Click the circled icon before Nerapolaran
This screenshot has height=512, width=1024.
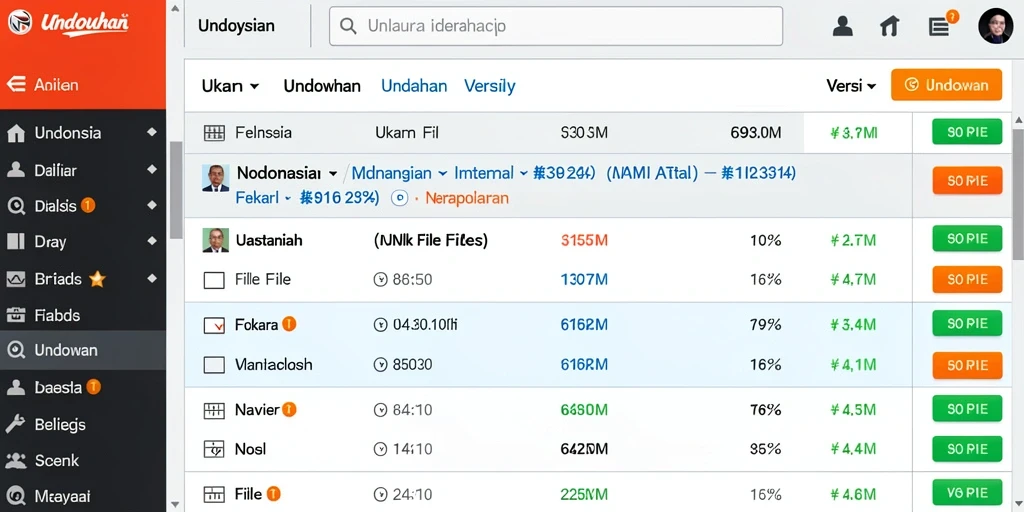400,198
